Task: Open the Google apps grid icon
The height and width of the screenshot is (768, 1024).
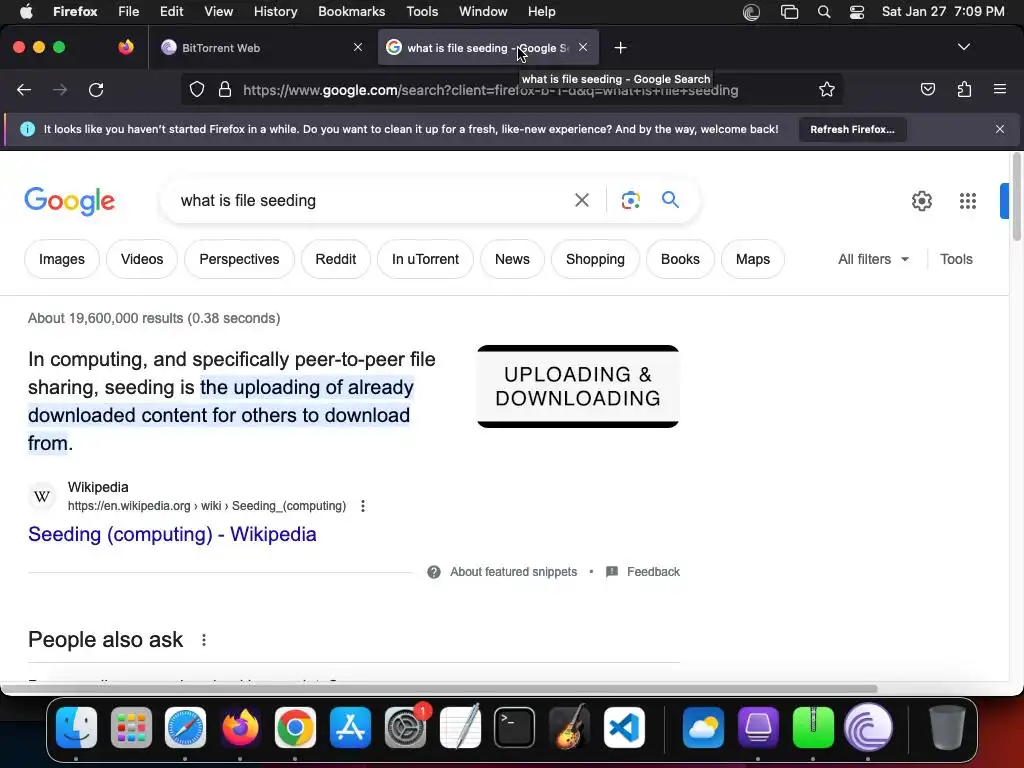Action: click(968, 200)
